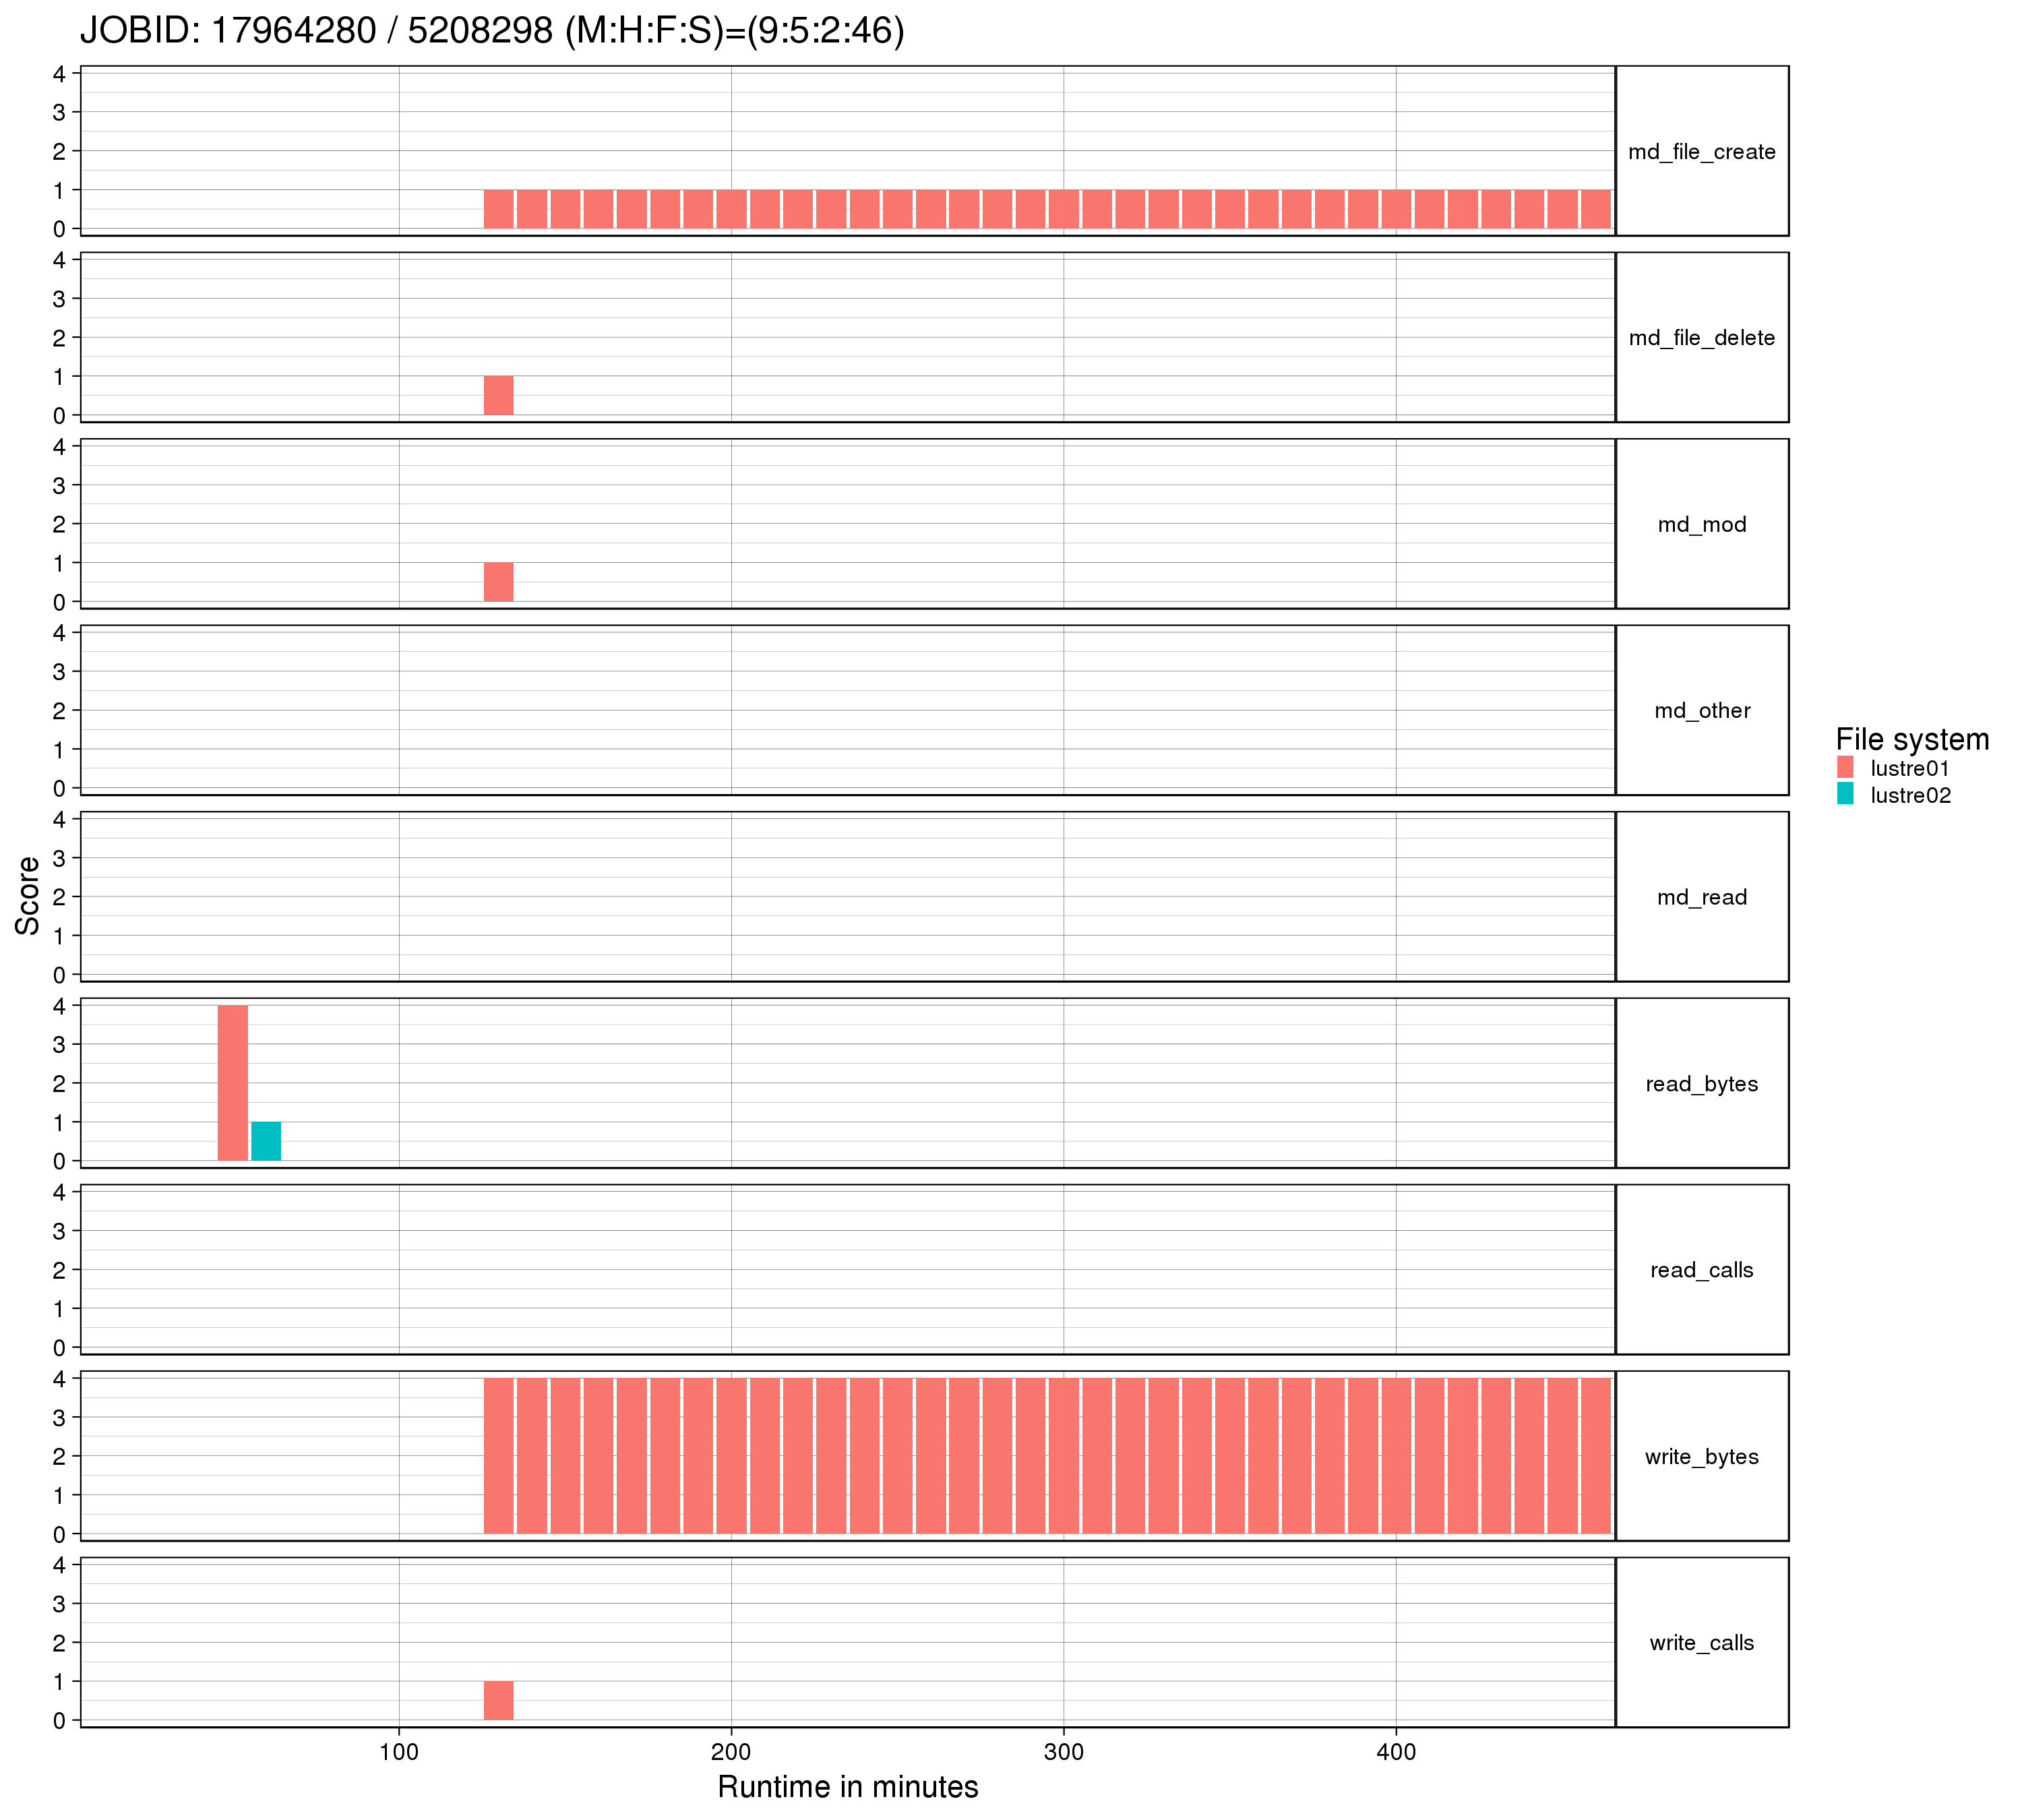The height and width of the screenshot is (1820, 2022).
Task: Click the 300 tick label on x-axis
Action: [1063, 1752]
